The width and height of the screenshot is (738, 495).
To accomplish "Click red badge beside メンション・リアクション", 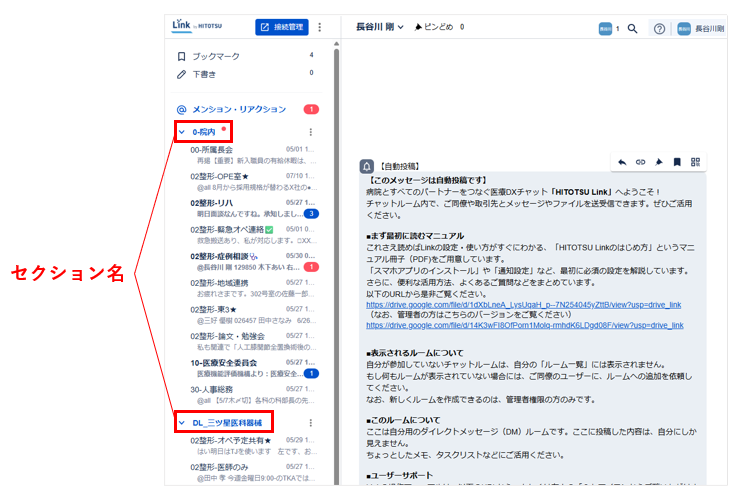I will point(311,109).
